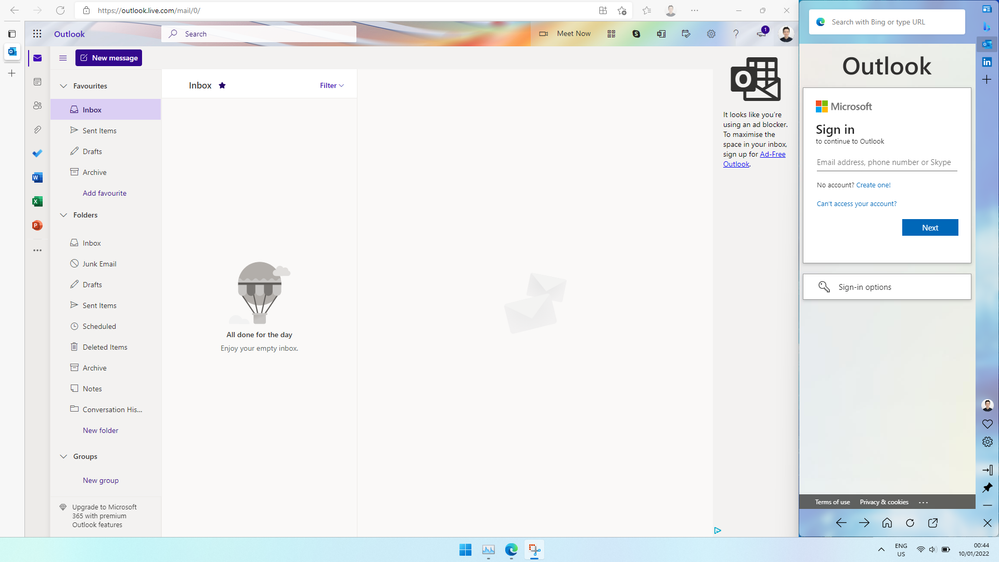The width and height of the screenshot is (999, 562).
Task: Click the Next button in sign-in
Action: (930, 227)
